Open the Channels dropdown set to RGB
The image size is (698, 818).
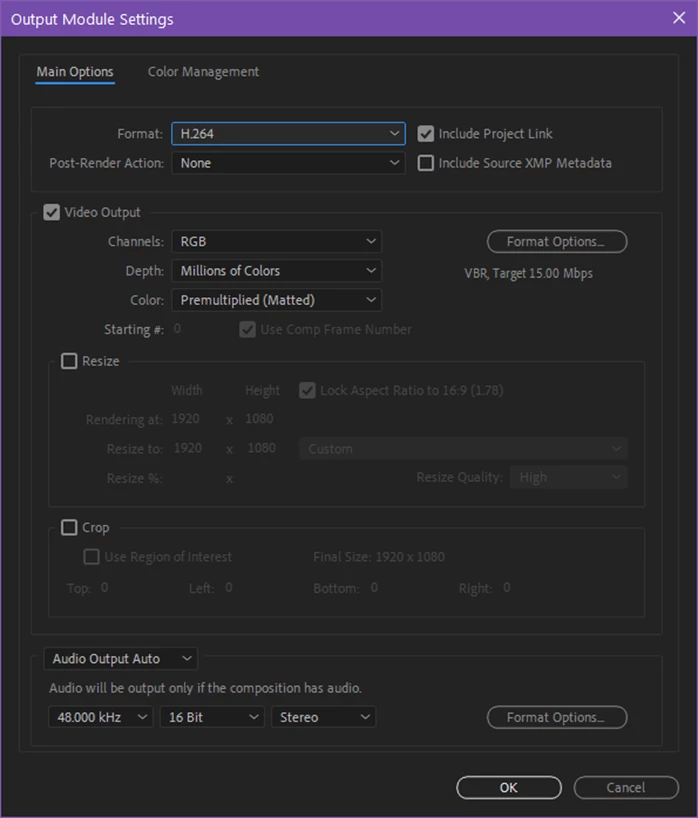point(276,242)
